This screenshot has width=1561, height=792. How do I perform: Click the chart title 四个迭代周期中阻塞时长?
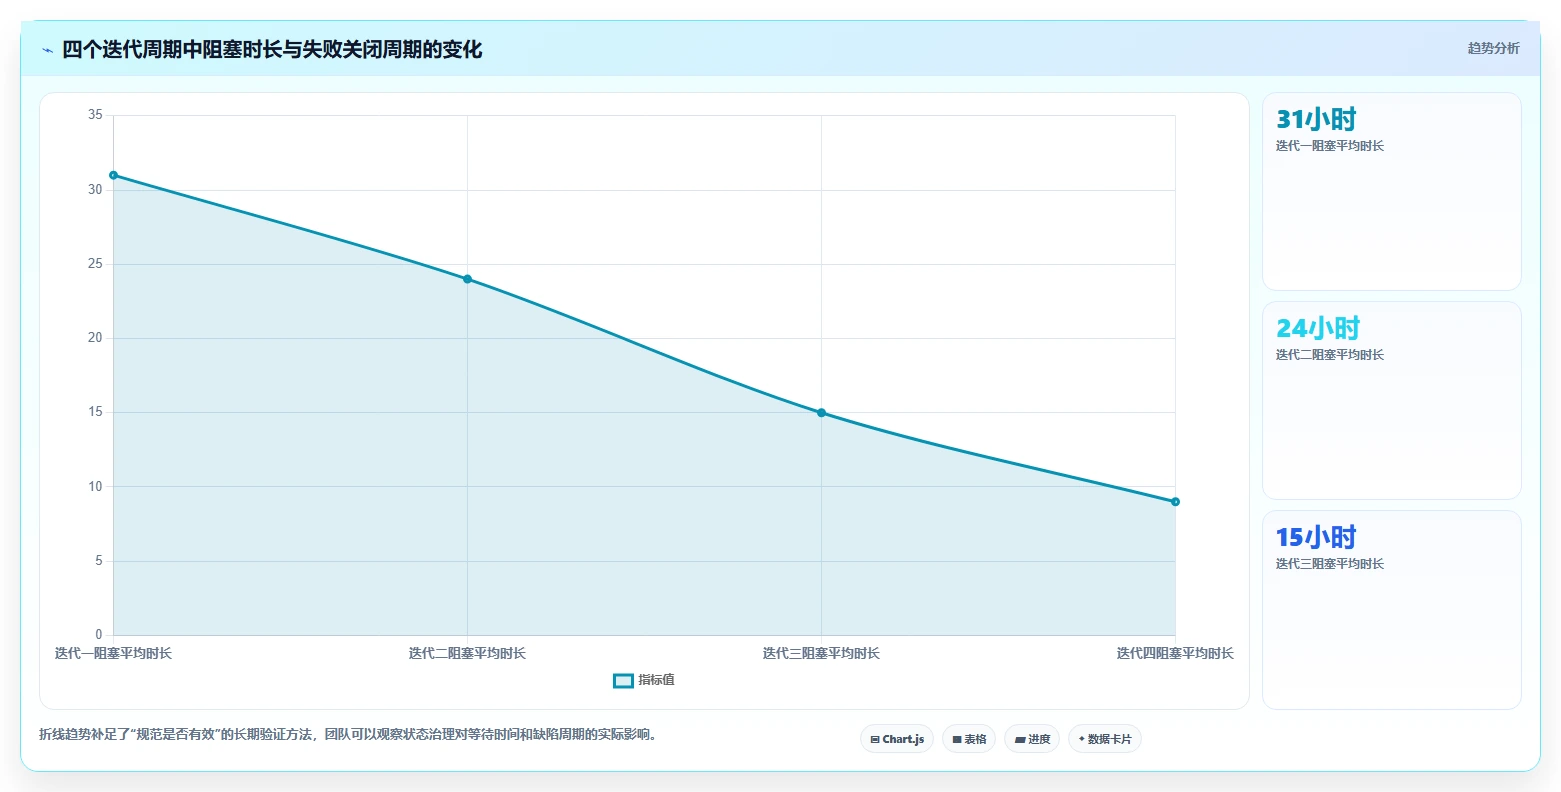click(272, 50)
